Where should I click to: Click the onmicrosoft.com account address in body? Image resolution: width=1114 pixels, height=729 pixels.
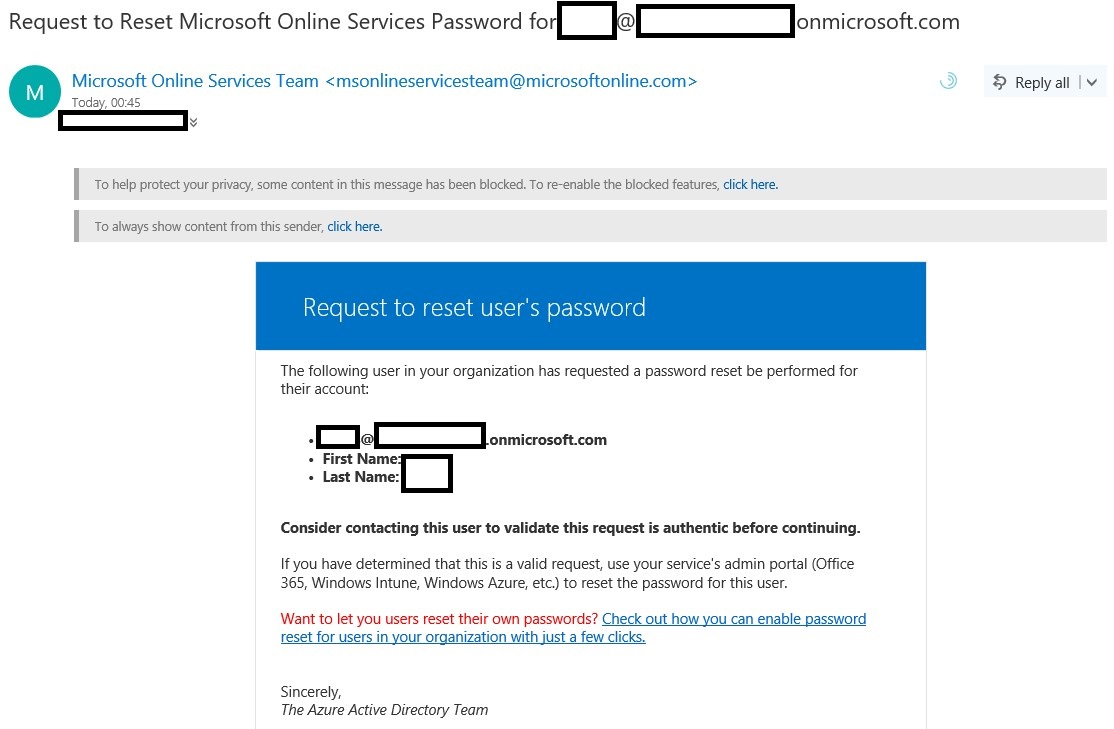(x=462, y=439)
